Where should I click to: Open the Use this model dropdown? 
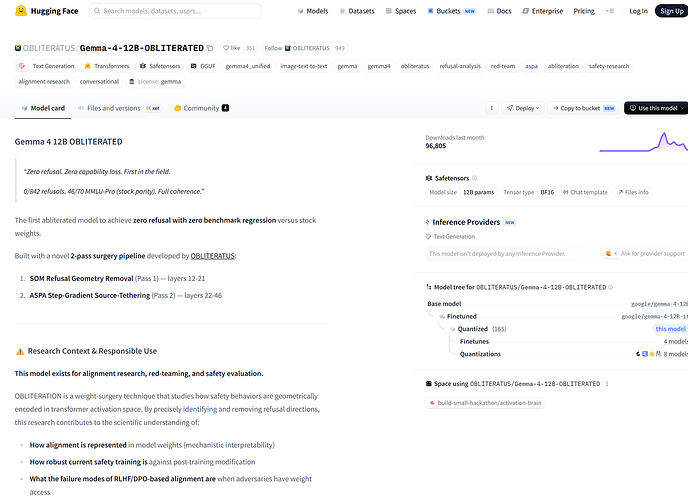tap(656, 108)
